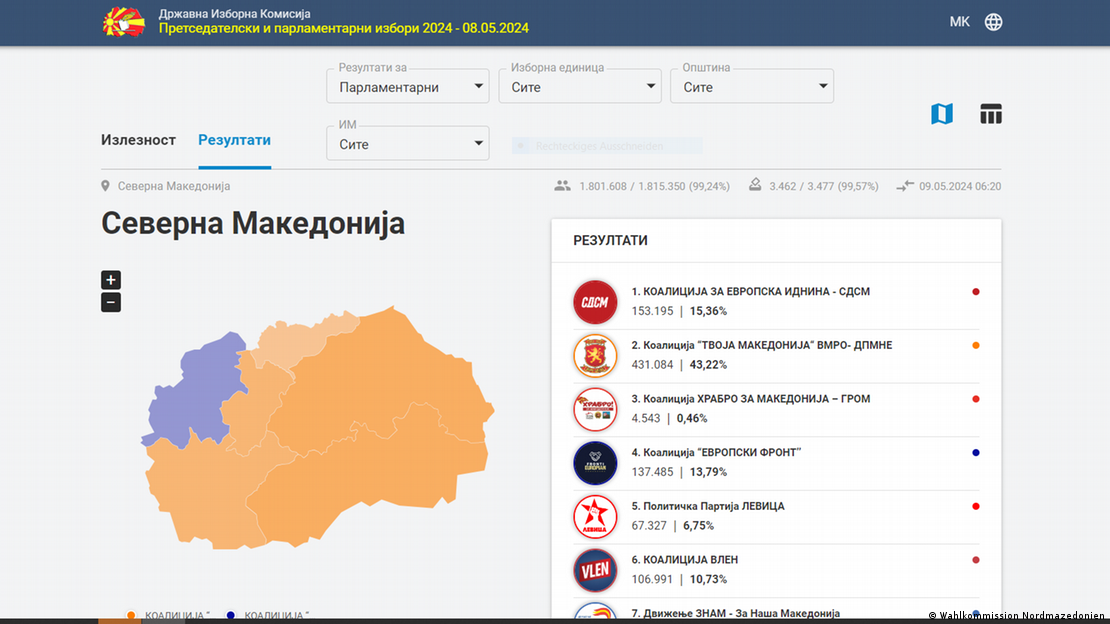Zoom out on the map
The height and width of the screenshot is (624, 1110).
[x=111, y=302]
